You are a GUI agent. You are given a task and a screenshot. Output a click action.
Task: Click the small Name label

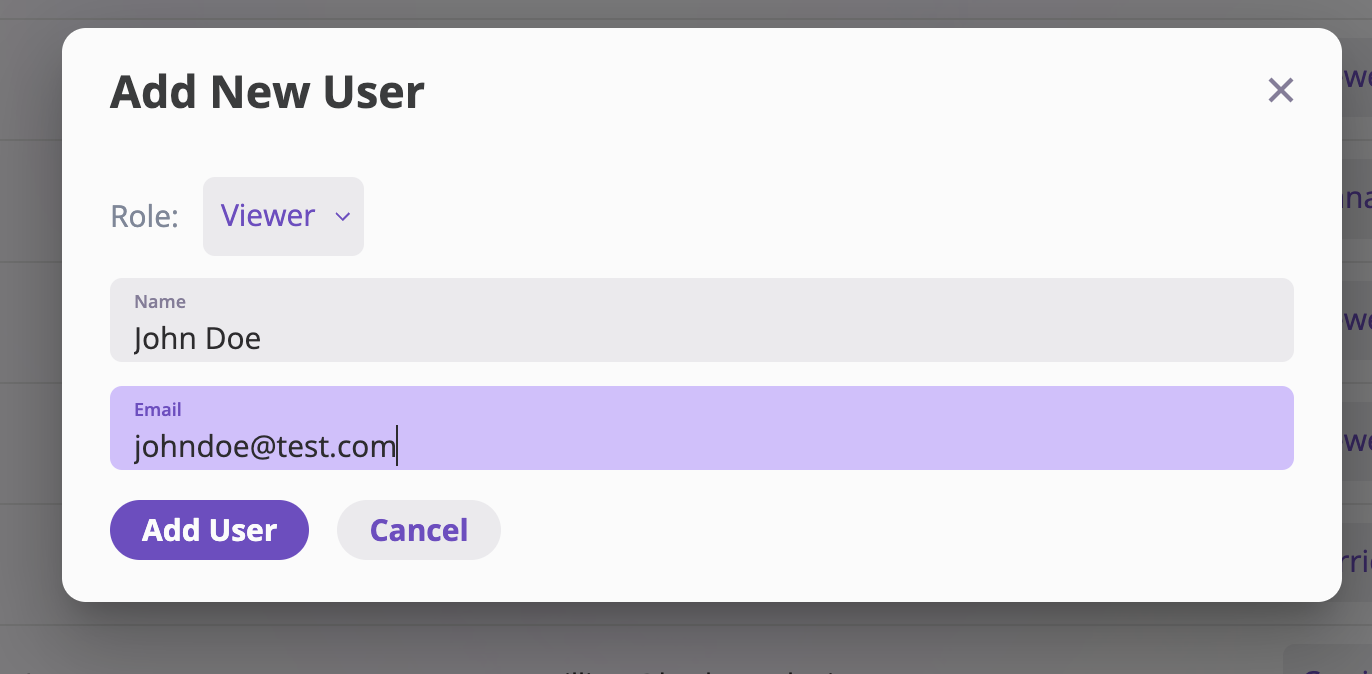coord(160,301)
